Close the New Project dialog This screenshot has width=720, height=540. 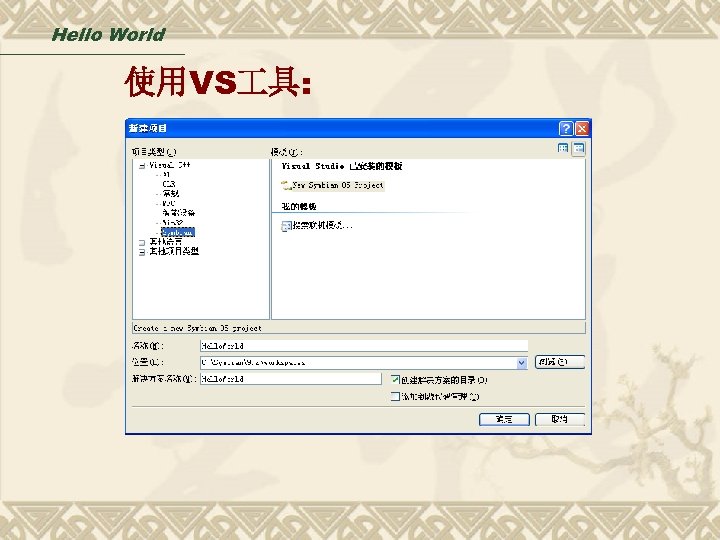[582, 128]
